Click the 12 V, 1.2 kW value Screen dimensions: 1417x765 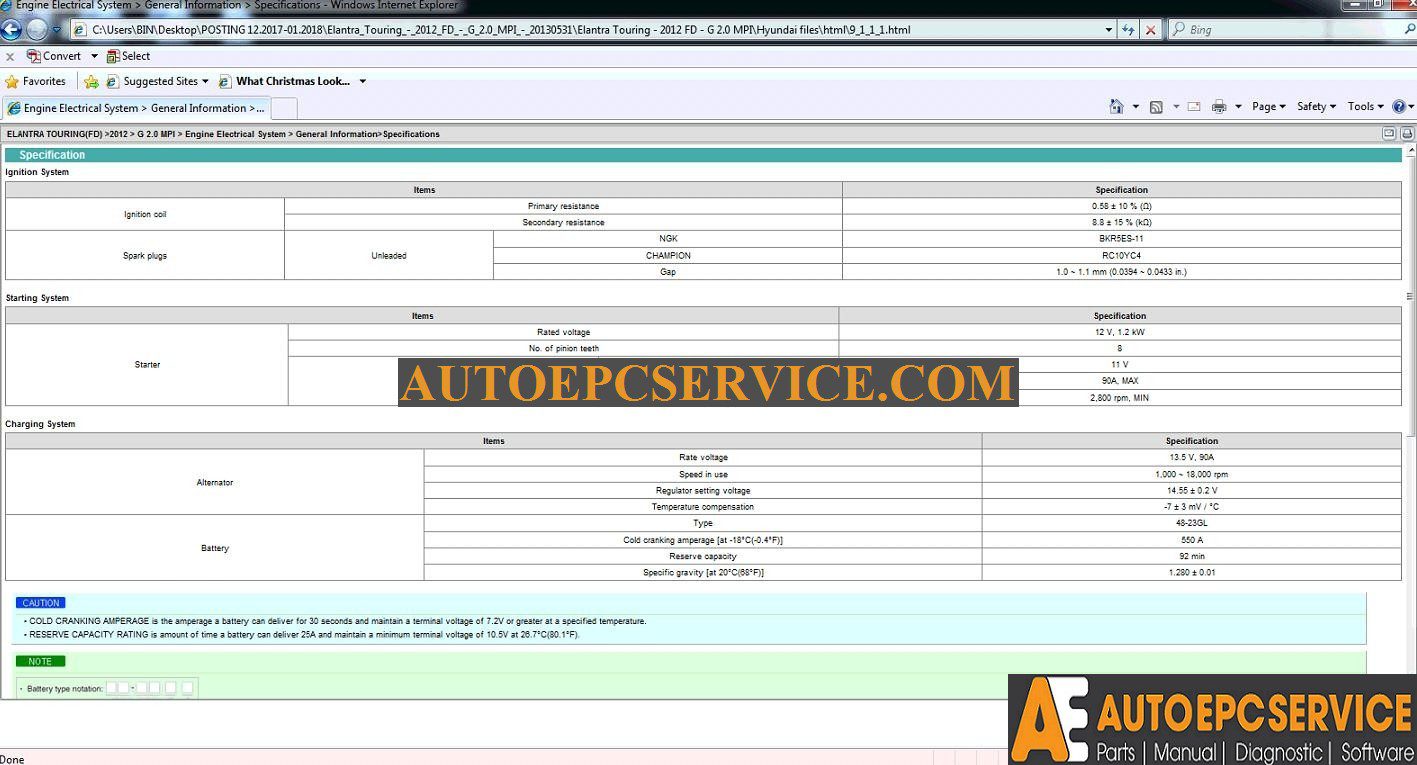(x=1120, y=332)
